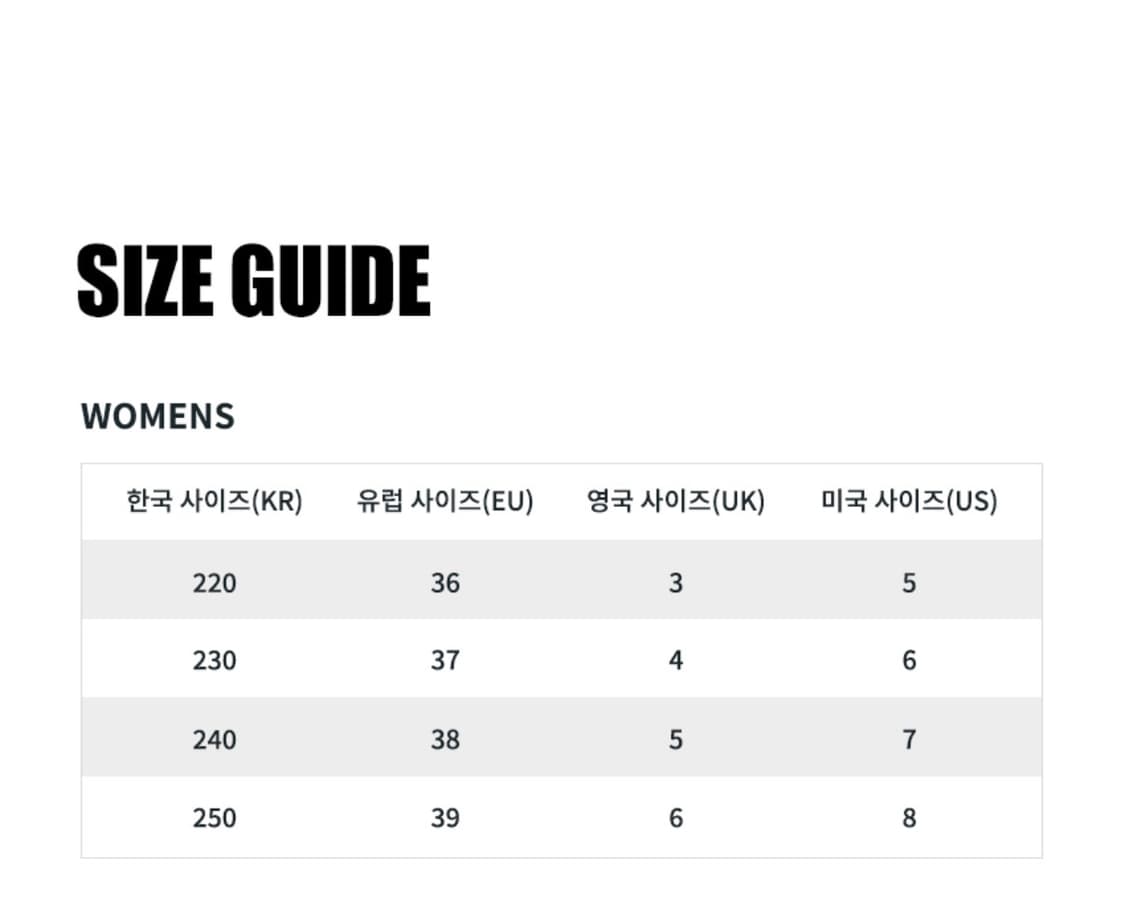Image resolution: width=1125 pixels, height=913 pixels.
Task: Click EU size 39 in the table
Action: [445, 817]
